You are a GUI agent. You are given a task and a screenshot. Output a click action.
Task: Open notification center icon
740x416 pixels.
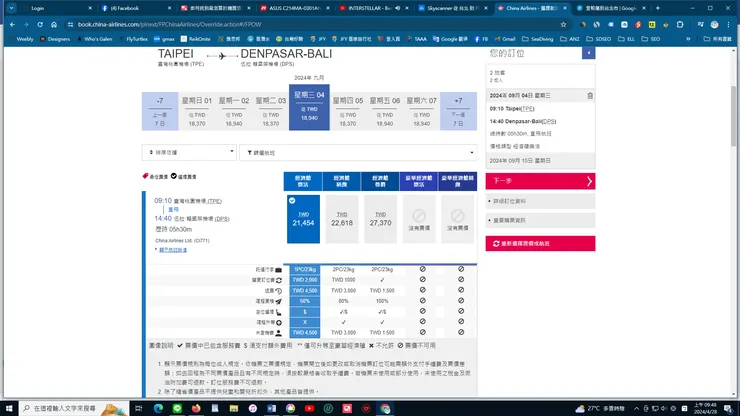[x=728, y=408]
